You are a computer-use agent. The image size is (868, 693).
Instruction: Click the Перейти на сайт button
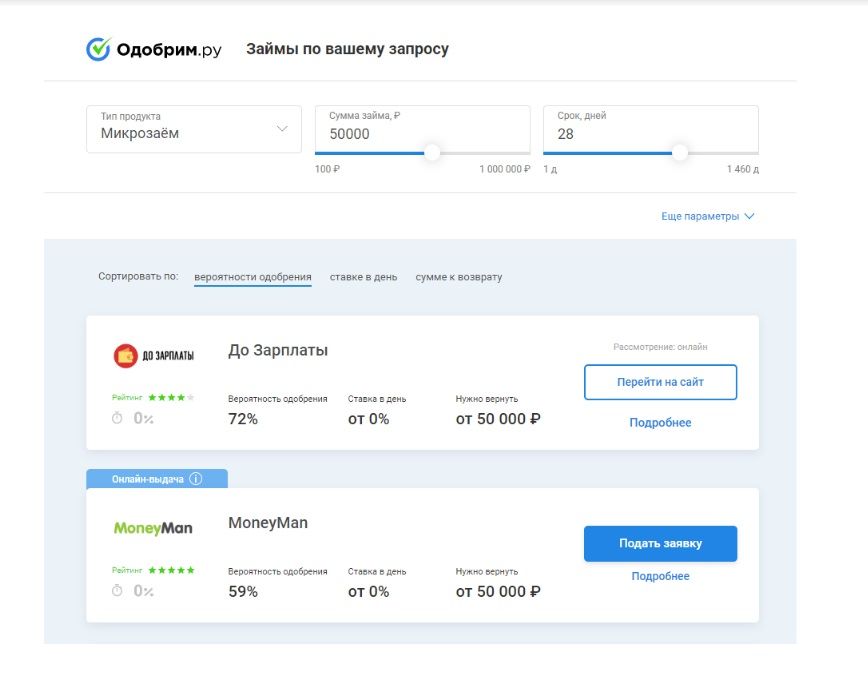pos(660,382)
